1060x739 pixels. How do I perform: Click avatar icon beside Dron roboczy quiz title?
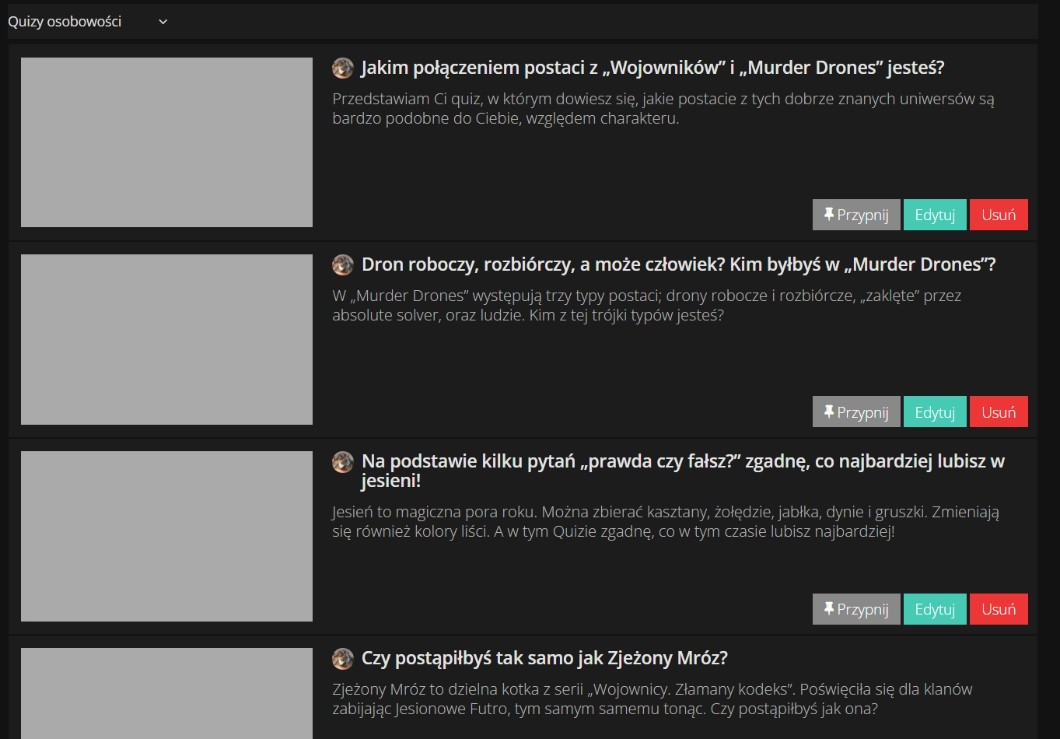point(343,265)
